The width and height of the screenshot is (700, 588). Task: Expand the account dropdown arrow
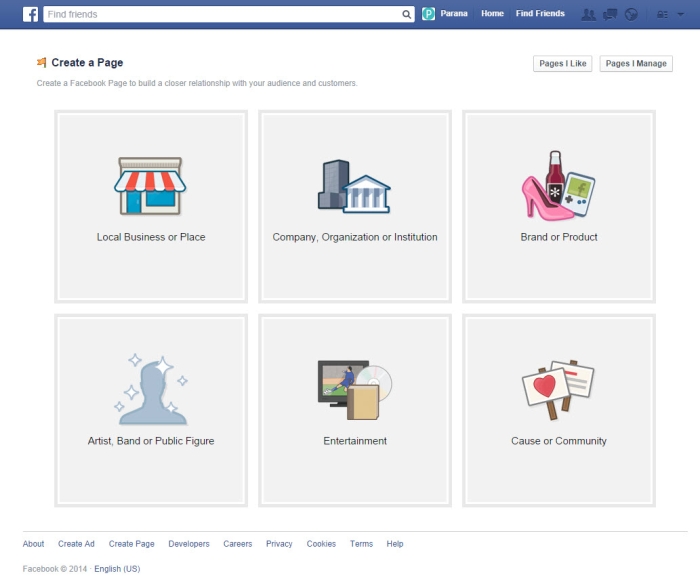[682, 15]
